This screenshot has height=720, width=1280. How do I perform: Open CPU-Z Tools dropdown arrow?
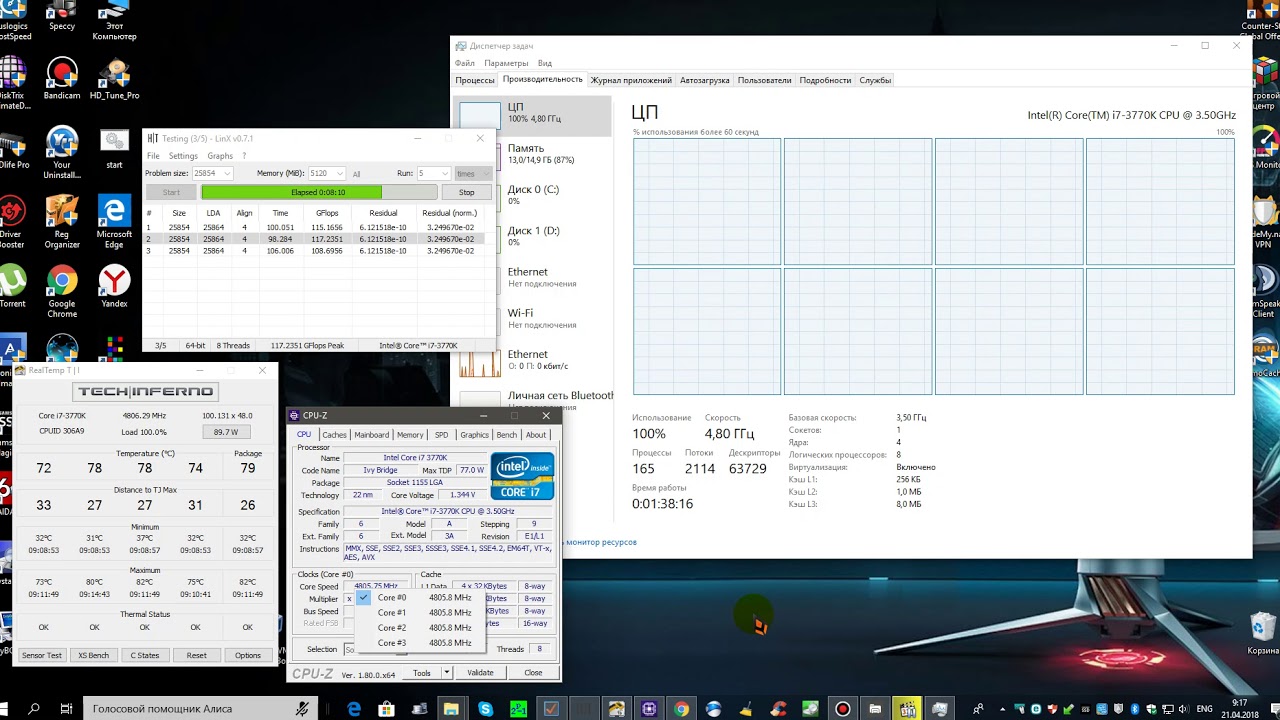click(447, 673)
